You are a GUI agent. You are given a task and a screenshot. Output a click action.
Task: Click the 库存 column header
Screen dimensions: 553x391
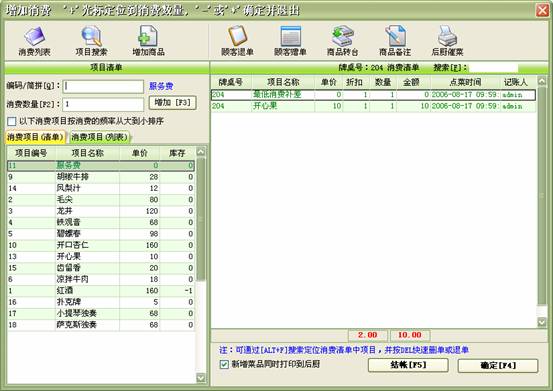[x=177, y=153]
